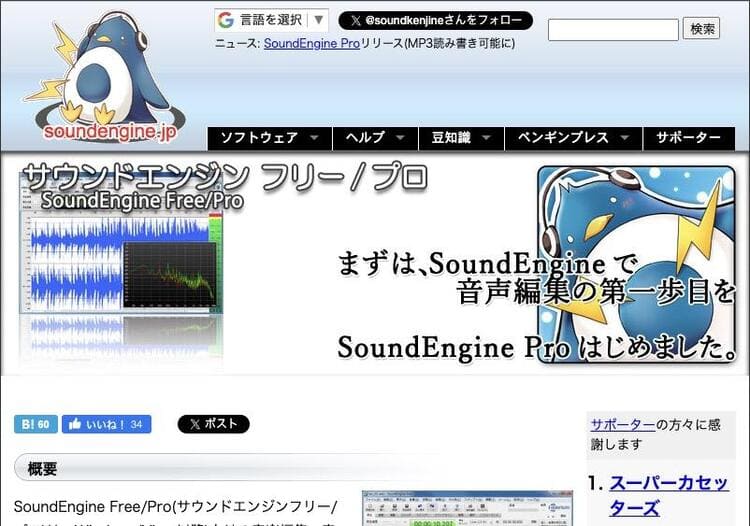Click the Hatena bookmark B! 60 button

36,424
